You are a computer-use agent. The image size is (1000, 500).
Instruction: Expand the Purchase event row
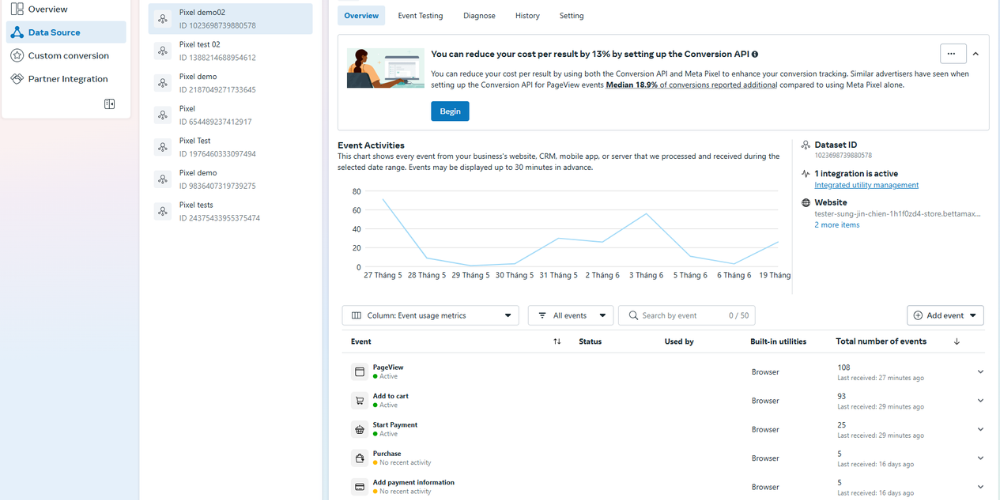tap(980, 458)
